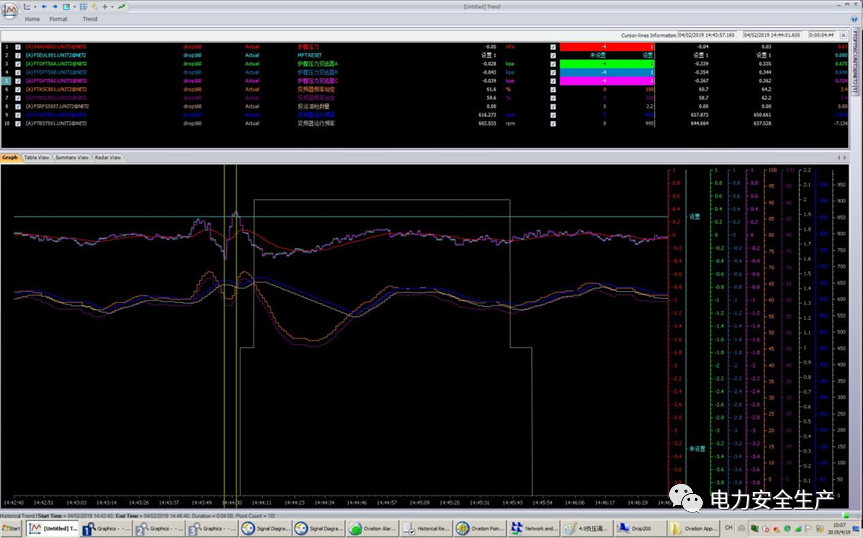Switch to the Table View tab
The height and width of the screenshot is (538, 863).
click(x=36, y=157)
